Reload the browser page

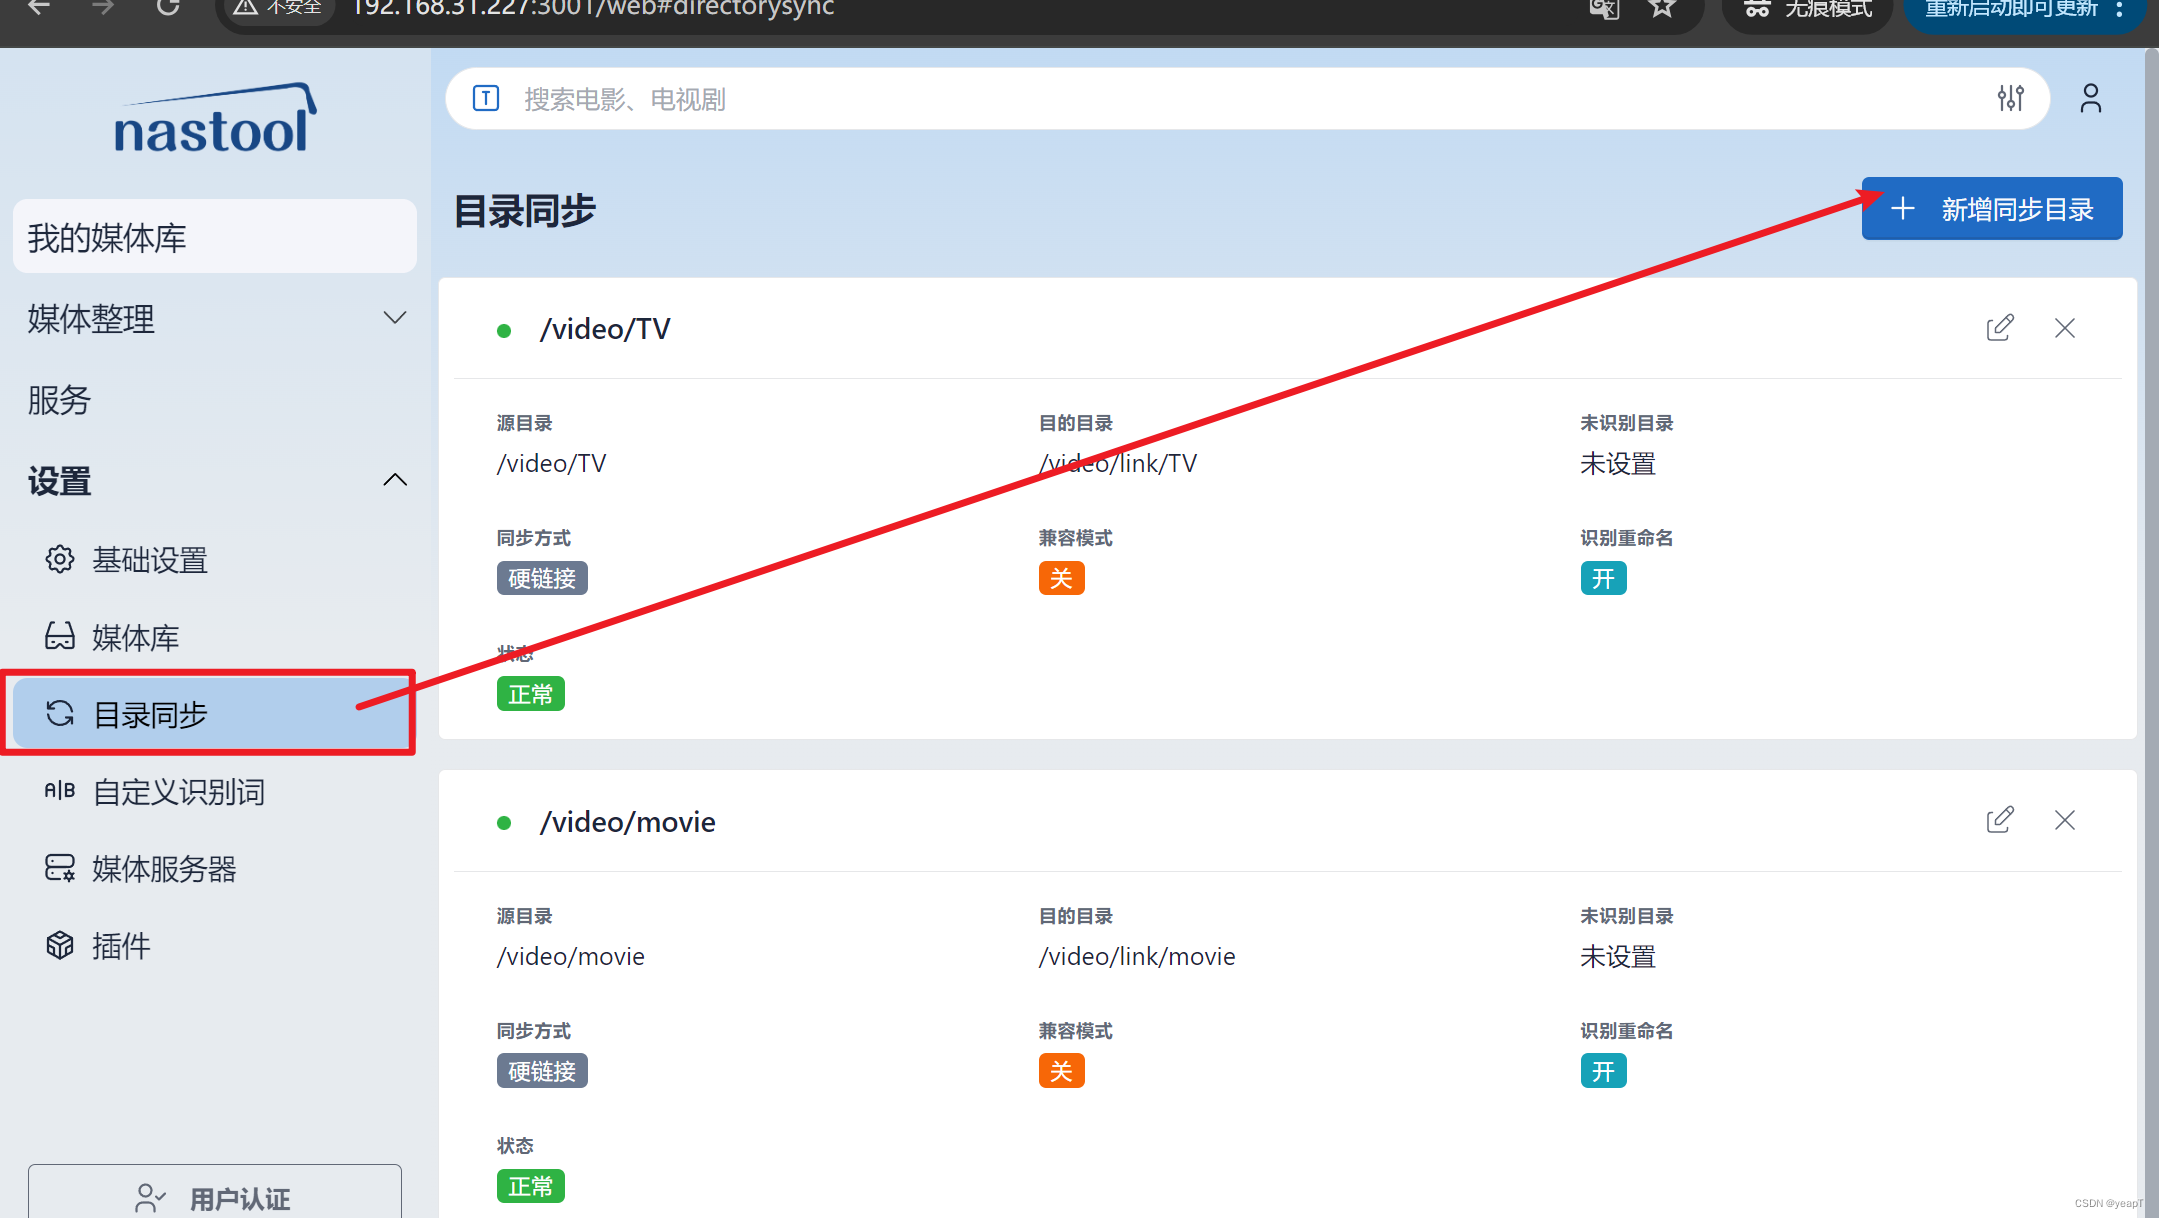168,8
